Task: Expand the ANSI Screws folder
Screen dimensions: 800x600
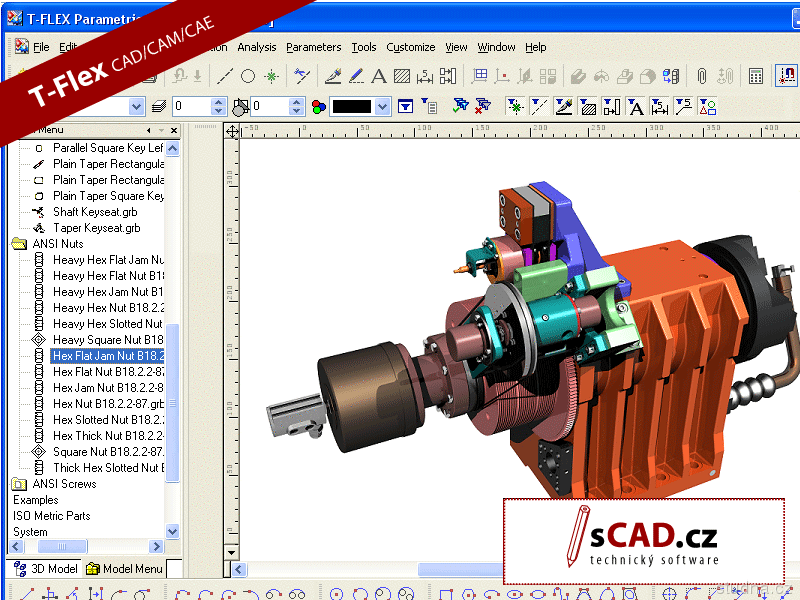Action: click(19, 484)
